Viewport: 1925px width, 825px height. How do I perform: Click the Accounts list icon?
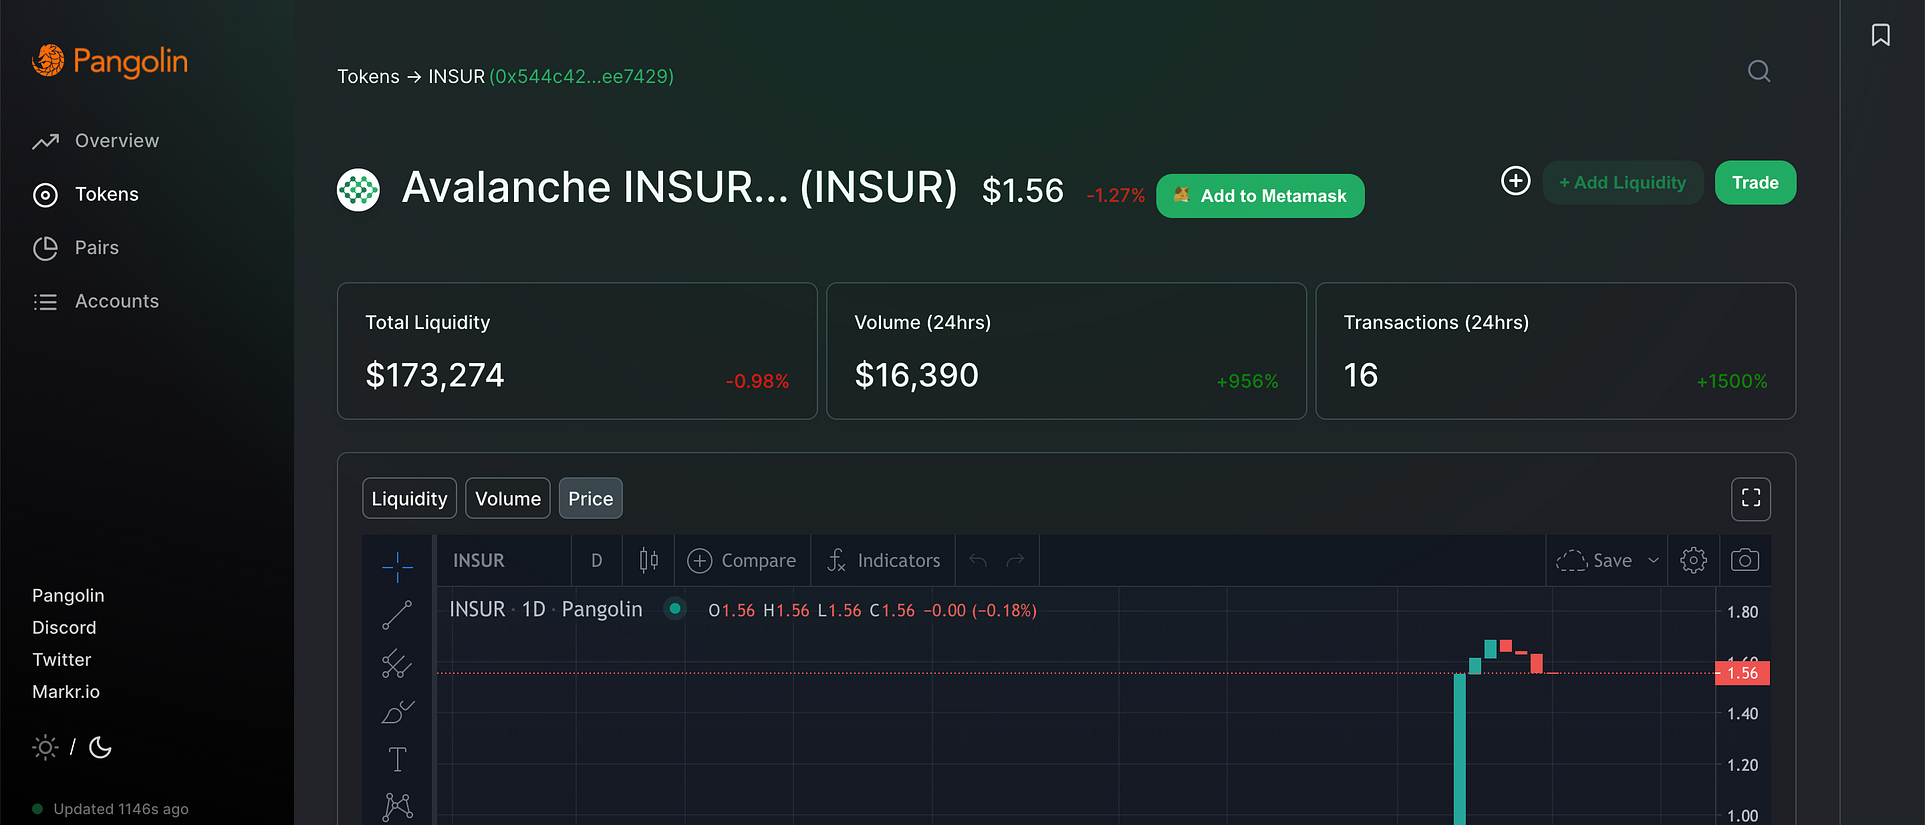click(45, 301)
